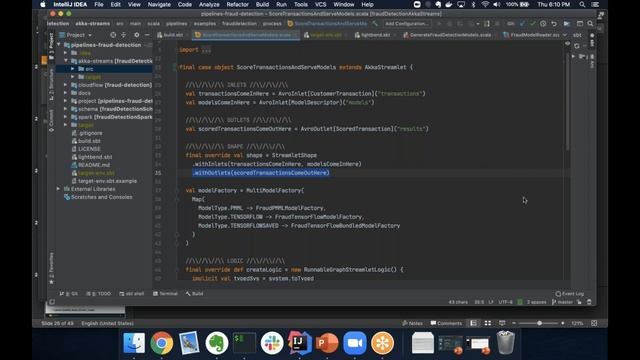The image size is (640, 360).
Task: Click the Collapse All icon in Project panel
Action: click(x=124, y=35)
